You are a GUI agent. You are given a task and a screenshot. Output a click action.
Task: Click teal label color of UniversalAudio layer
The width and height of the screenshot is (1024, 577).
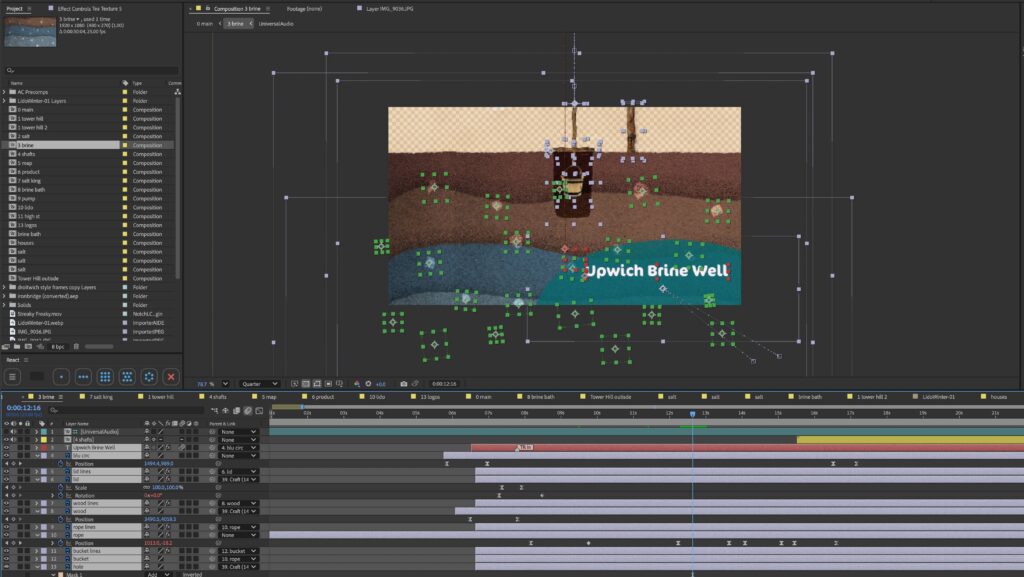[44, 432]
